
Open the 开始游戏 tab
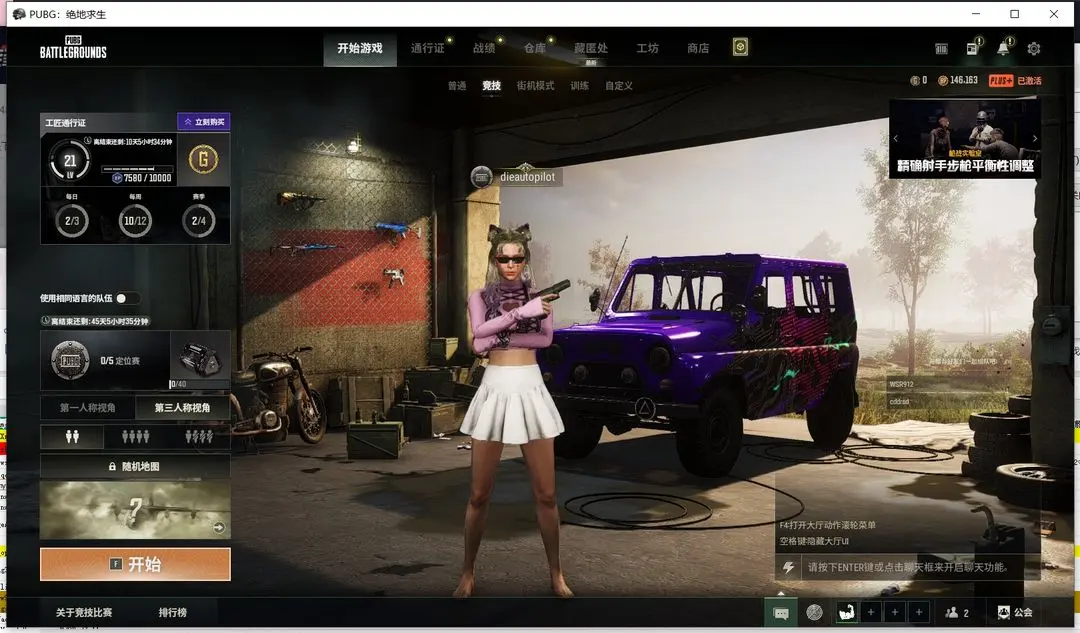[x=360, y=48]
